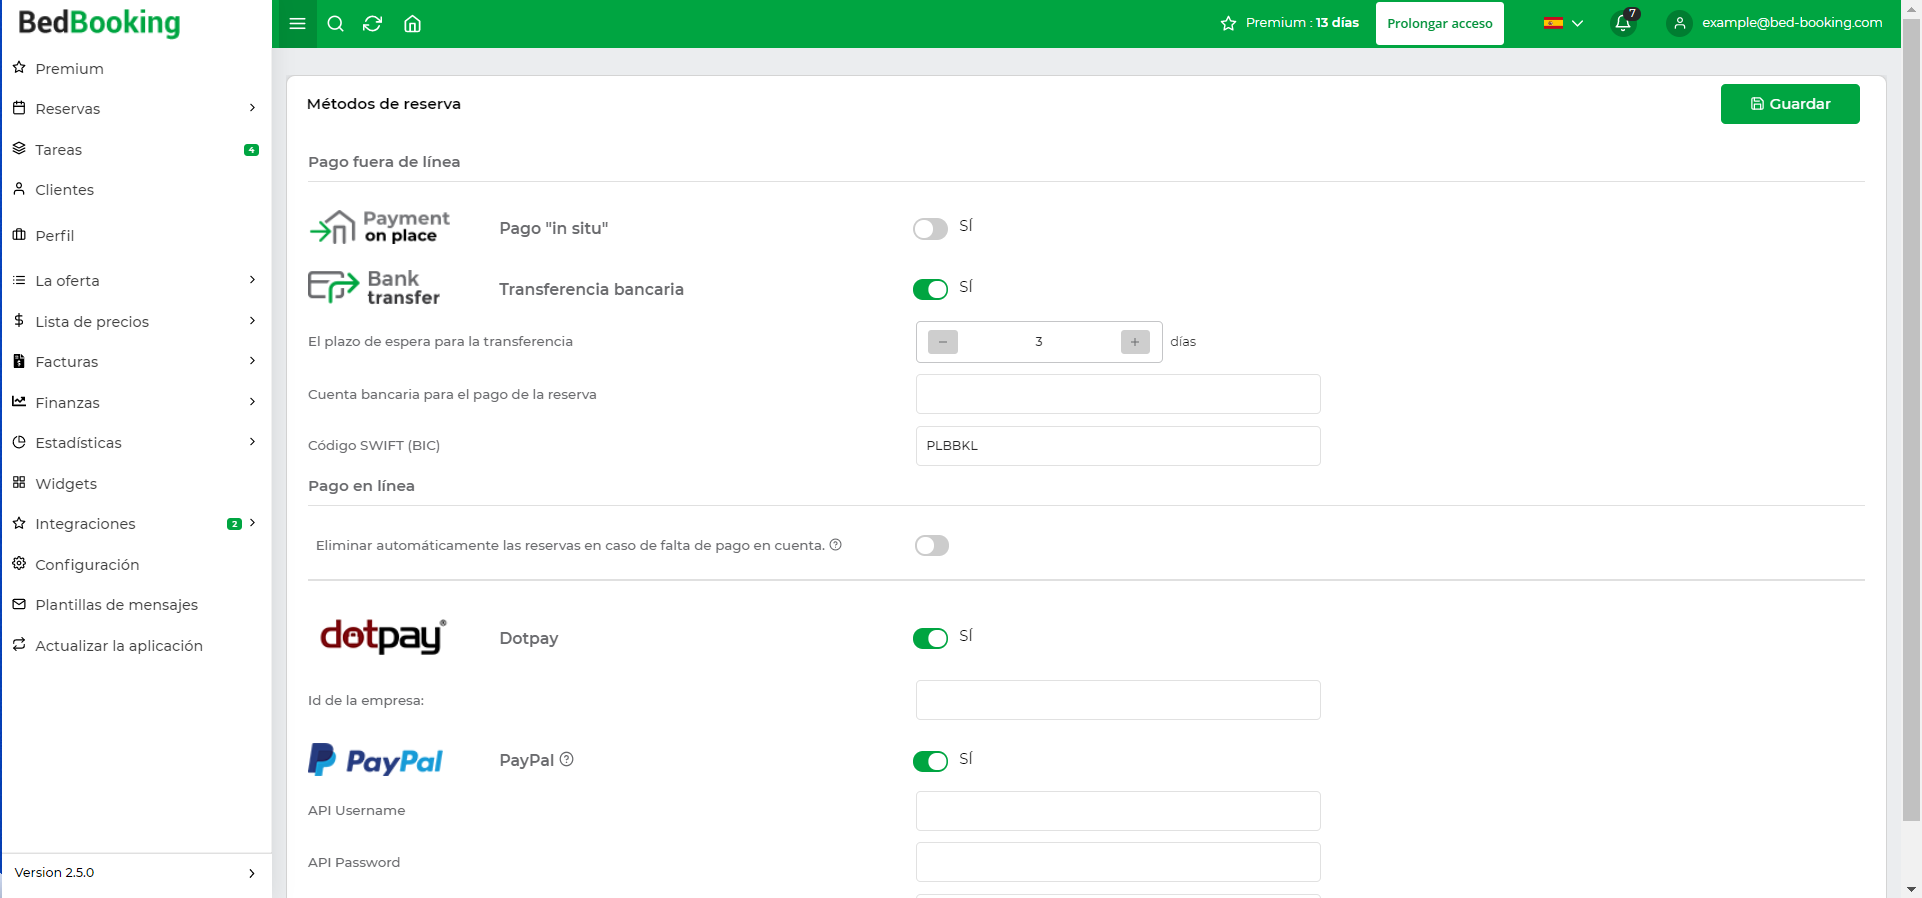Click the refresh icon in top bar
1922x898 pixels.
373,24
